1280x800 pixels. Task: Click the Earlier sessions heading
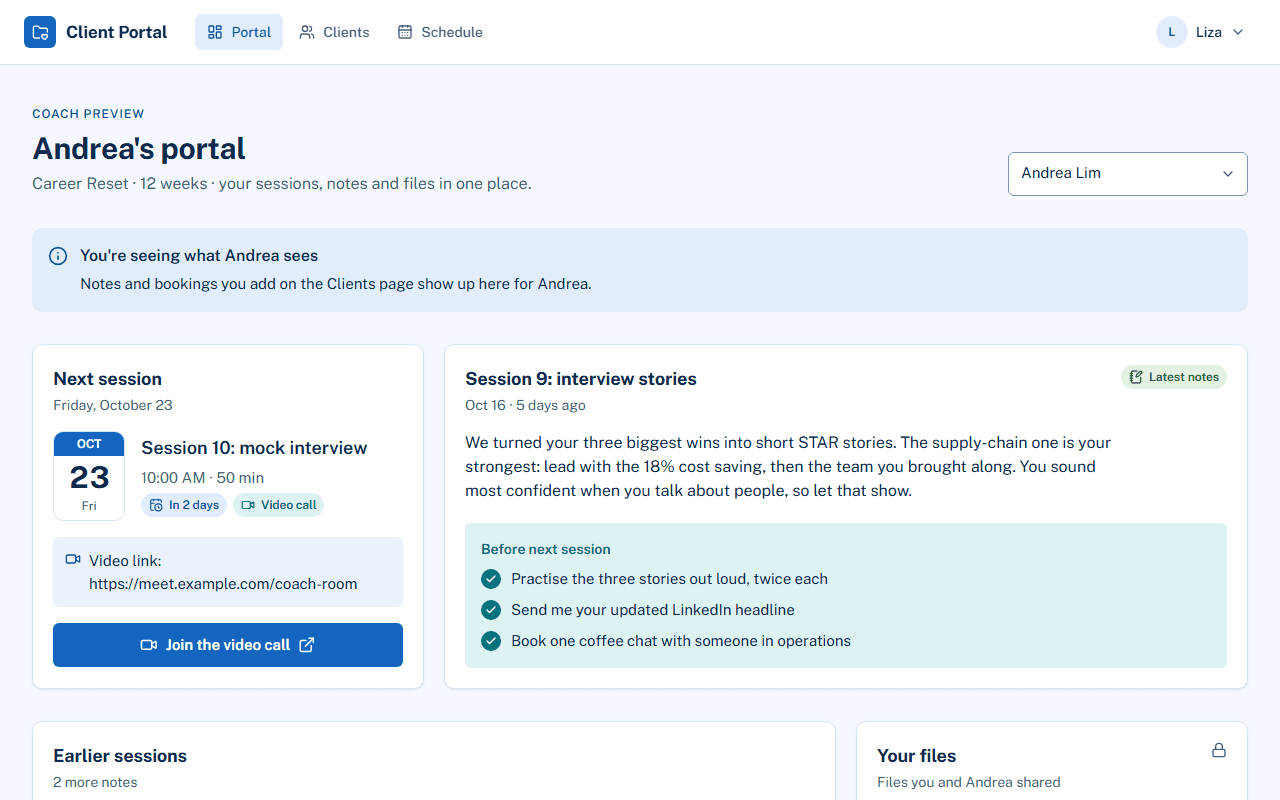pos(120,756)
